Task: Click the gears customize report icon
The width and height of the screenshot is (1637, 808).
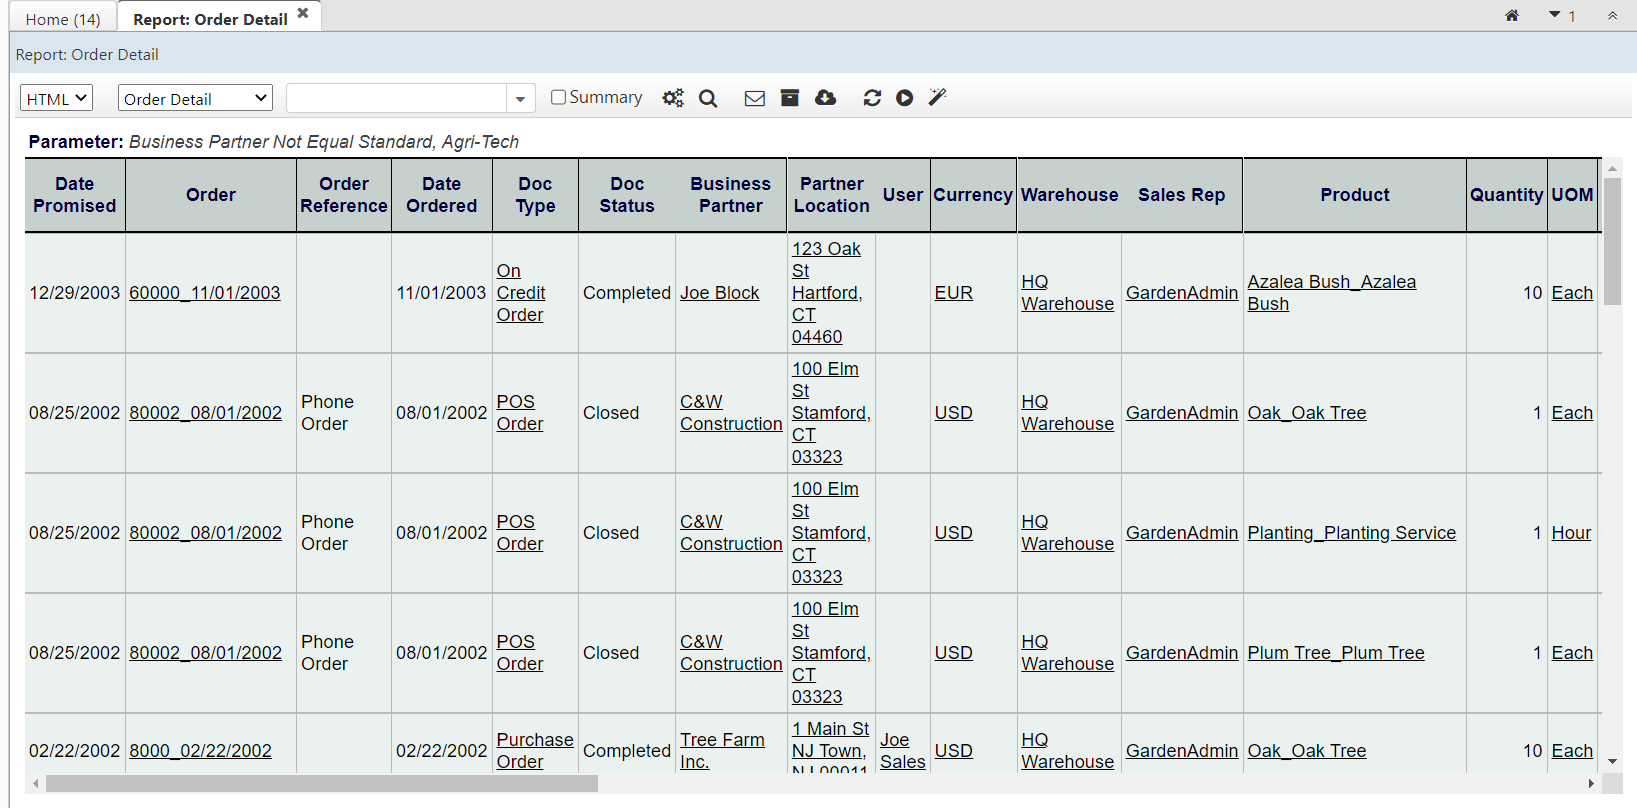Action: point(673,98)
